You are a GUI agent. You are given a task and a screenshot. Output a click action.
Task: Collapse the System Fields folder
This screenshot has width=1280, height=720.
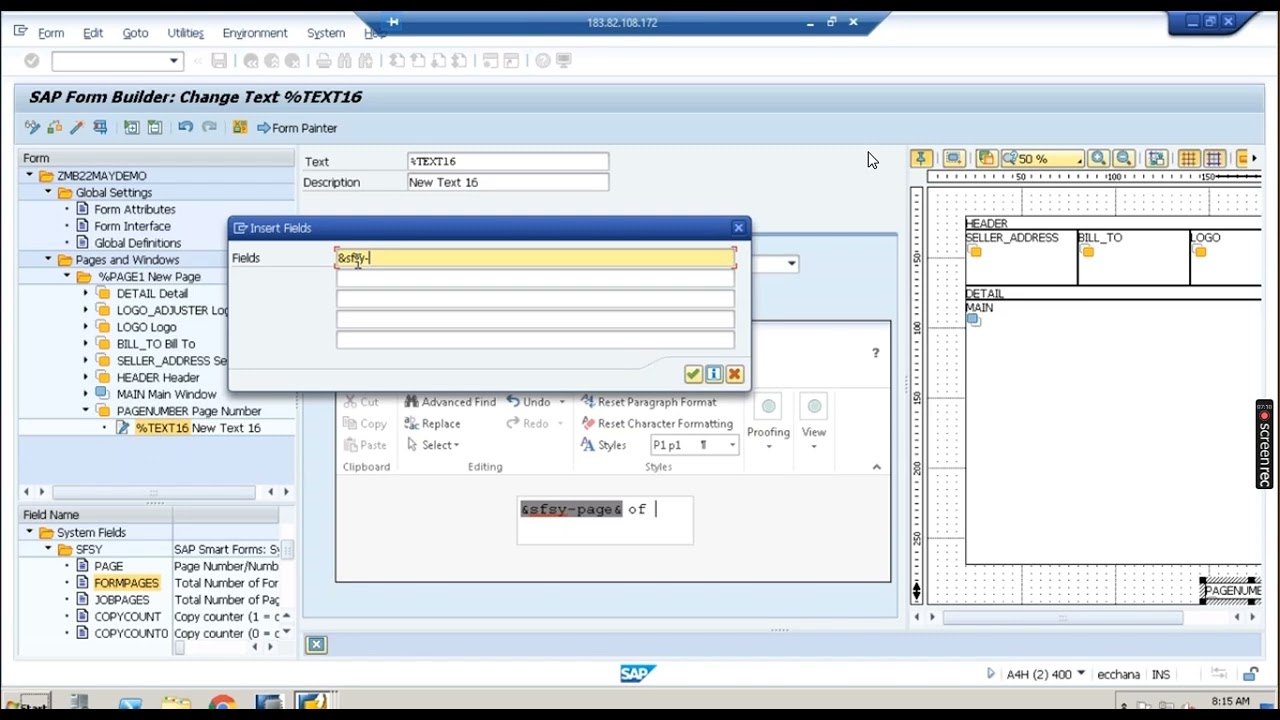click(x=30, y=533)
